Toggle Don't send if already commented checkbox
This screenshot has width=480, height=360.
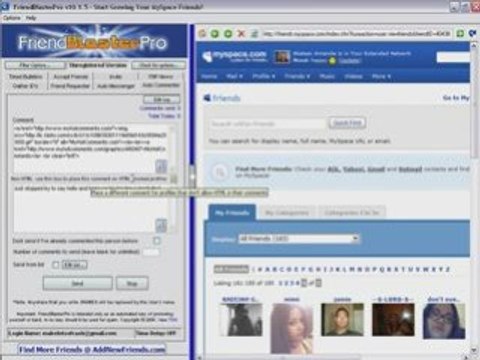(x=157, y=241)
